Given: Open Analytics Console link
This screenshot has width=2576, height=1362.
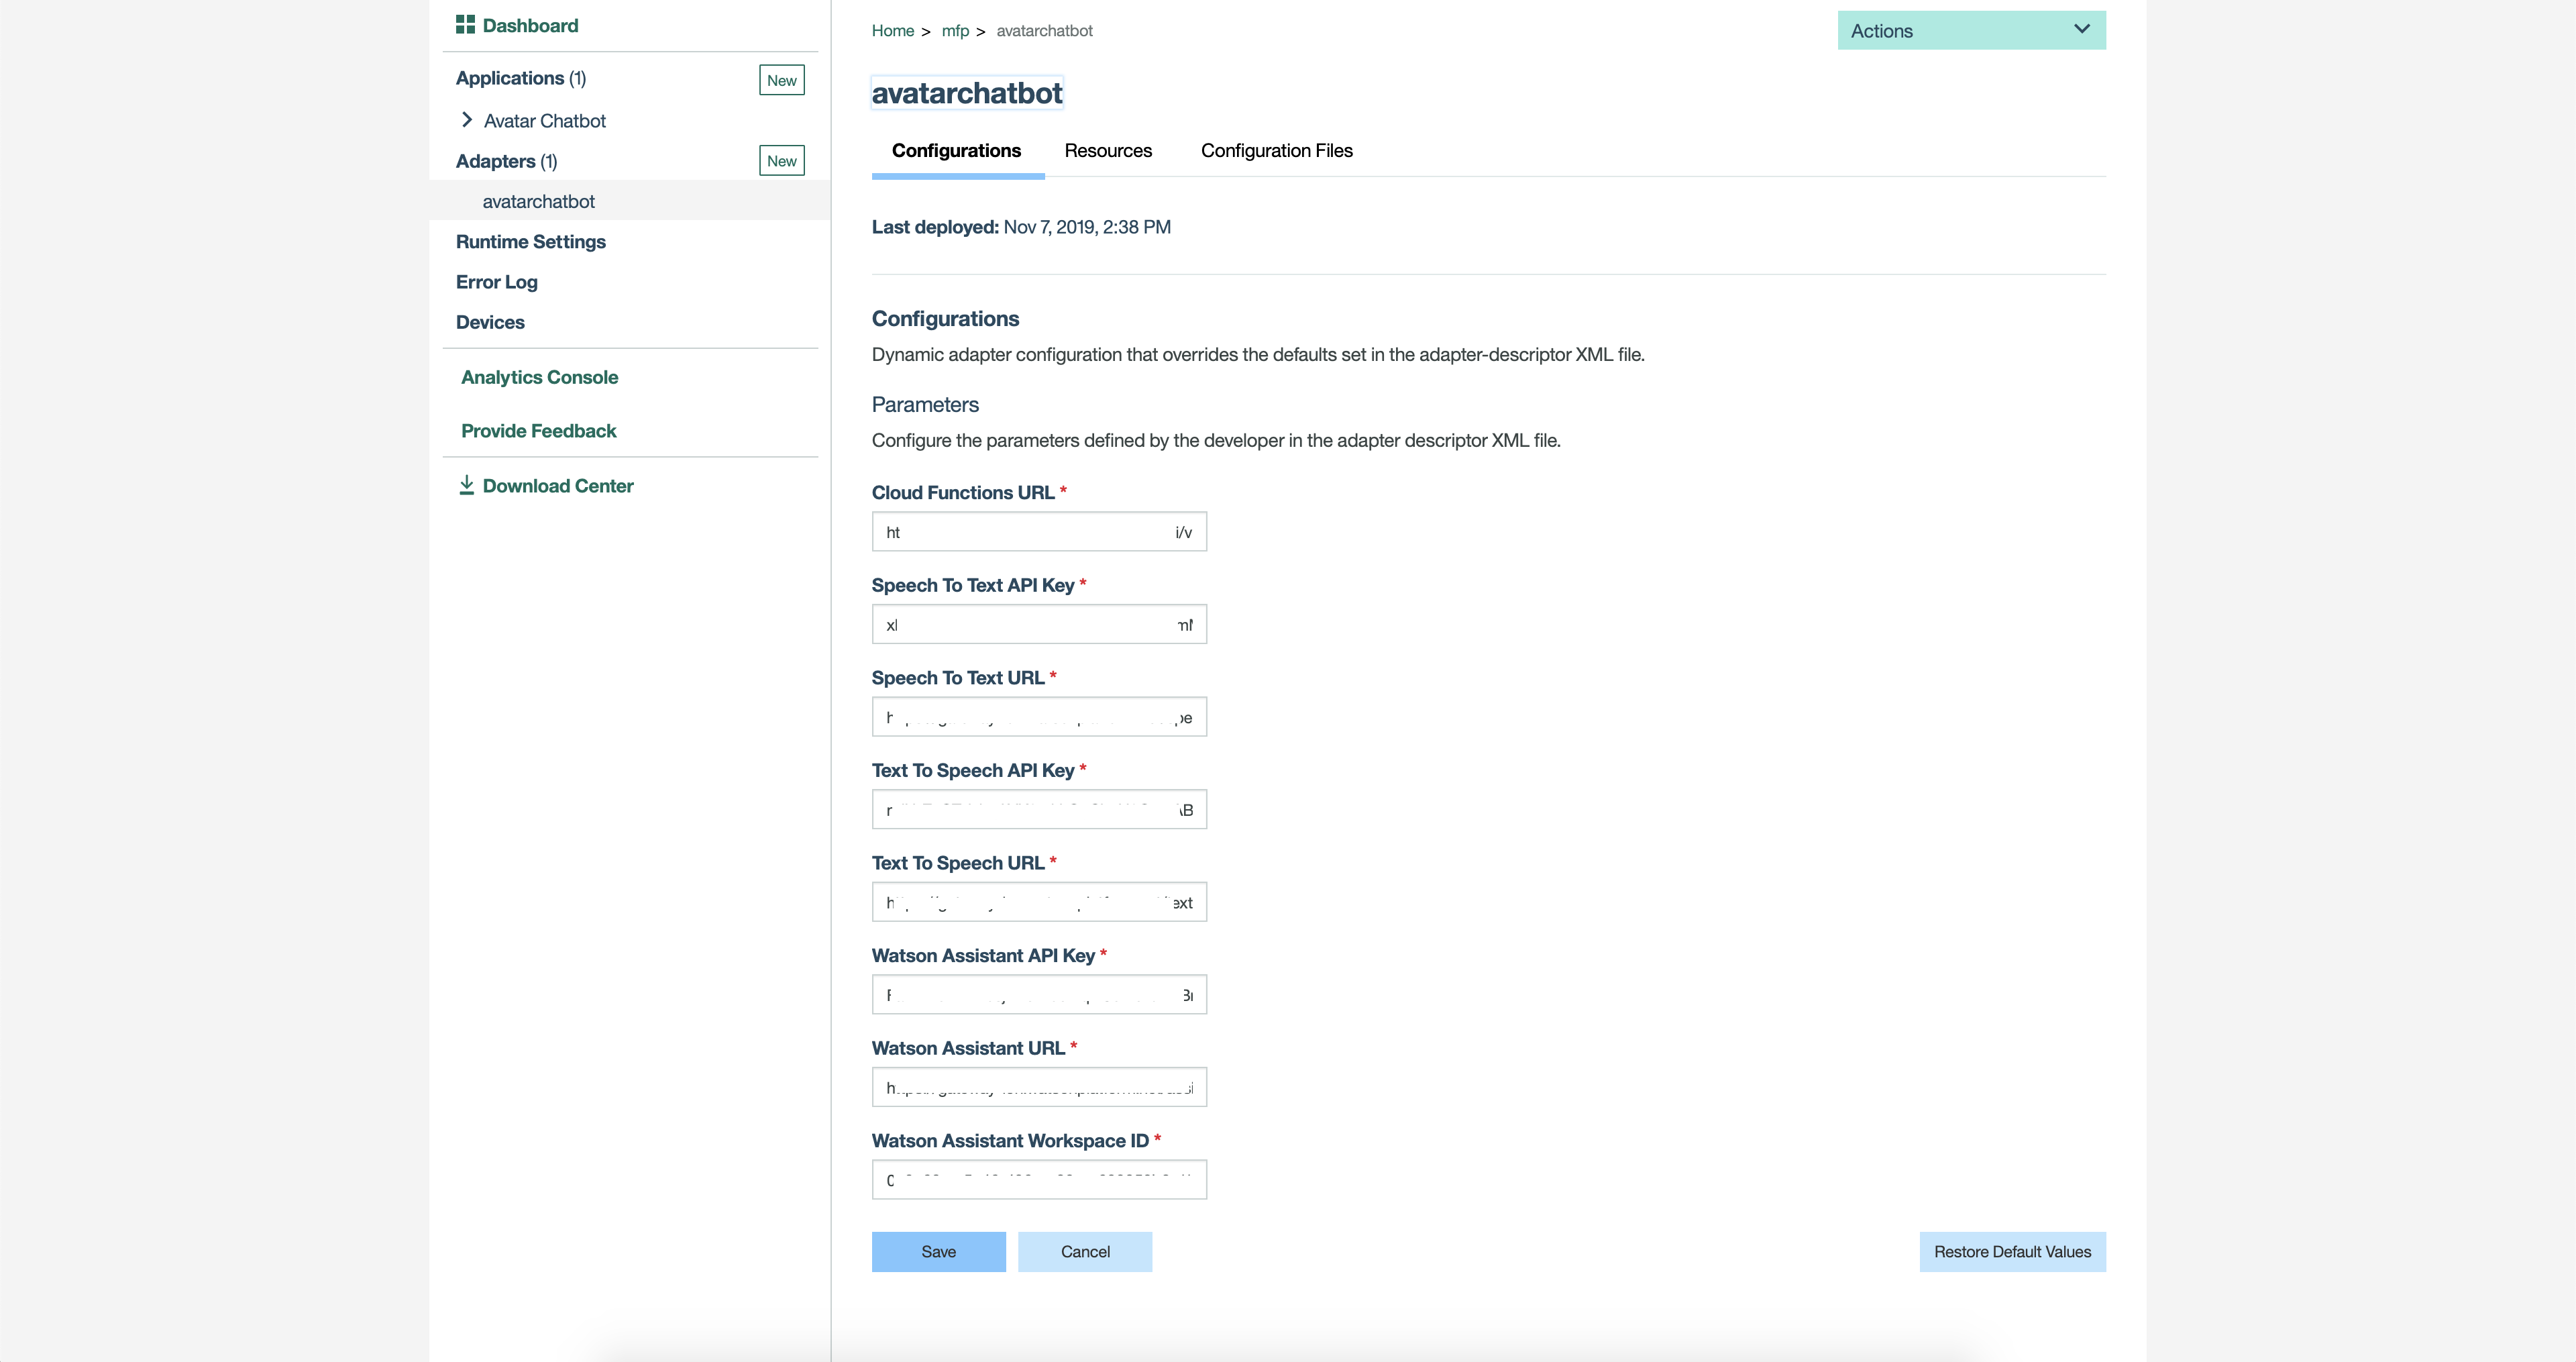Looking at the screenshot, I should coord(539,377).
